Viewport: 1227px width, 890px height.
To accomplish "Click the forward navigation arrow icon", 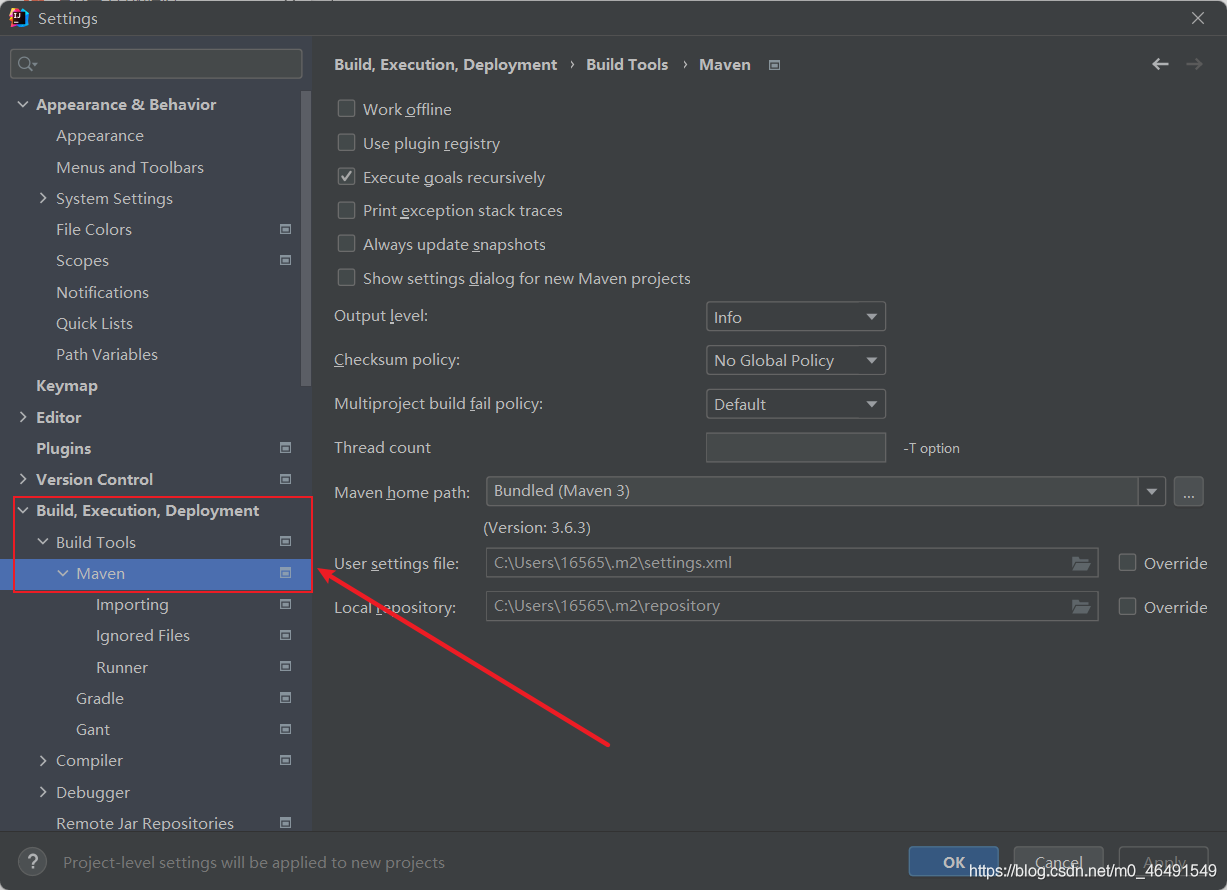I will [x=1194, y=64].
